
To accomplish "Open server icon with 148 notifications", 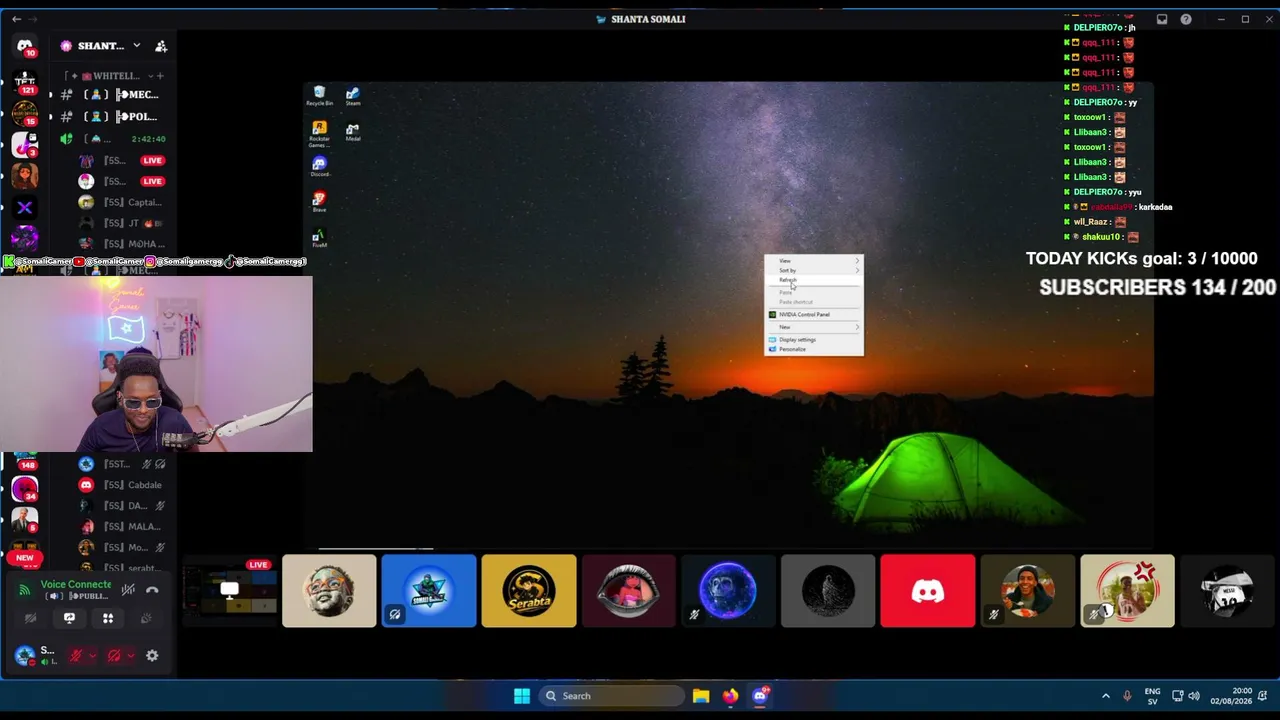I will (25, 461).
